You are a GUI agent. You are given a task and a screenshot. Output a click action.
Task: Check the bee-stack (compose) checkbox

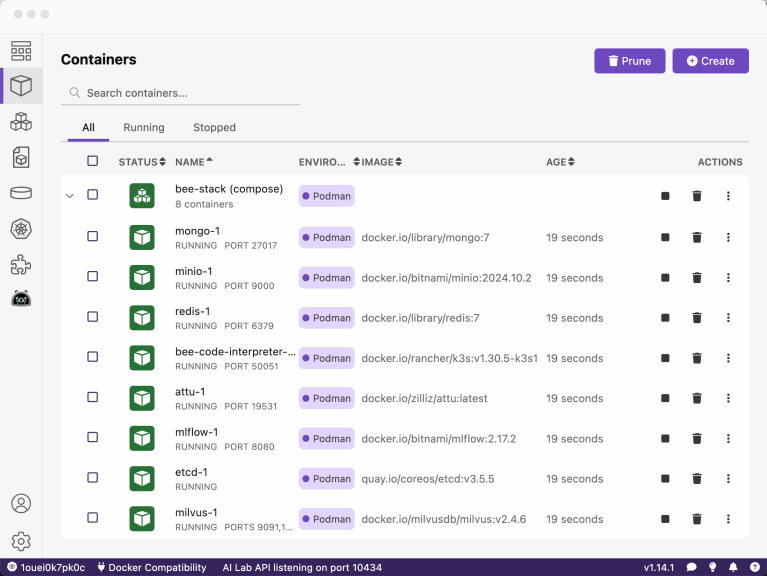92,195
